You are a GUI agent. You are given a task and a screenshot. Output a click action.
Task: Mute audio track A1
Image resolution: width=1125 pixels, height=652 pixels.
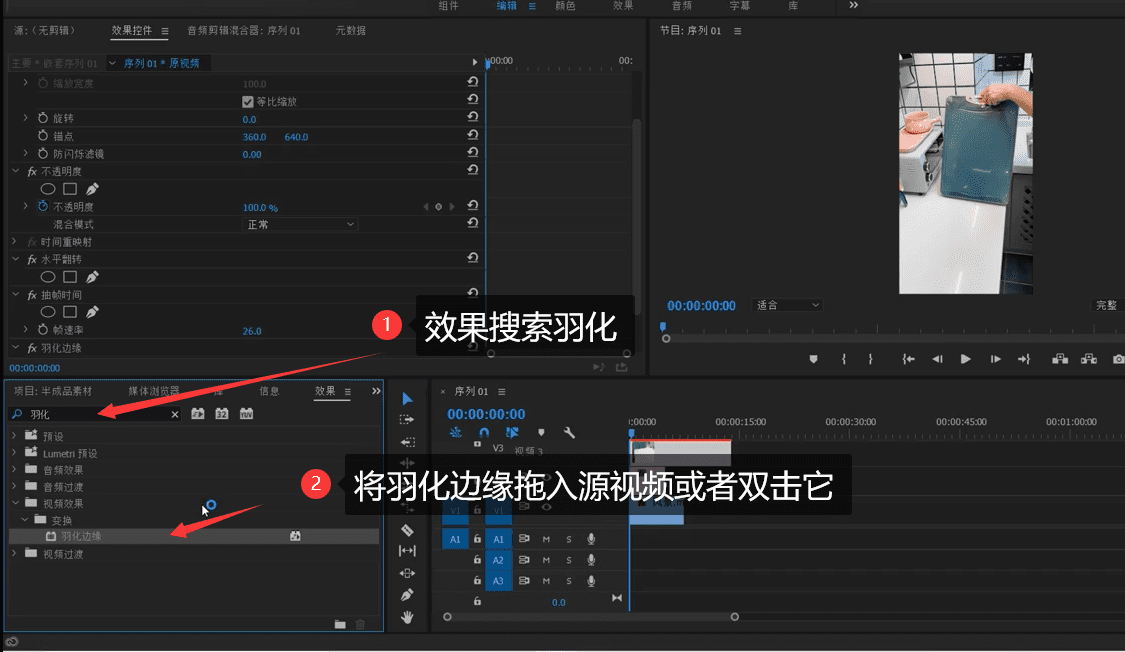tap(546, 539)
